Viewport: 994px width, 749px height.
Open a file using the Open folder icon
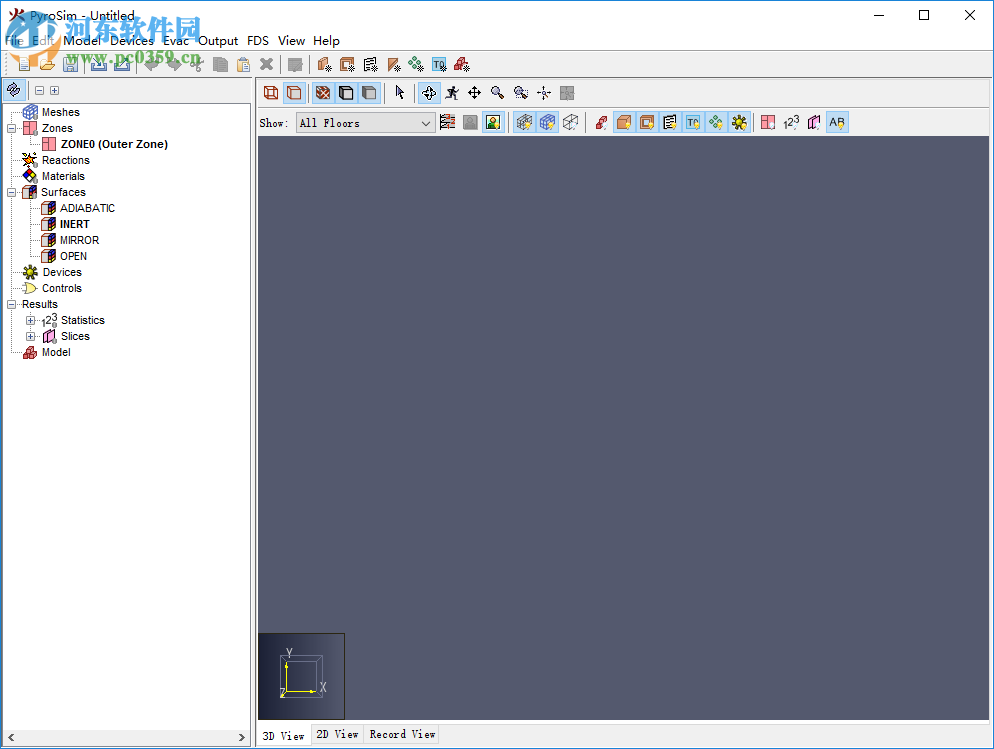[48, 64]
